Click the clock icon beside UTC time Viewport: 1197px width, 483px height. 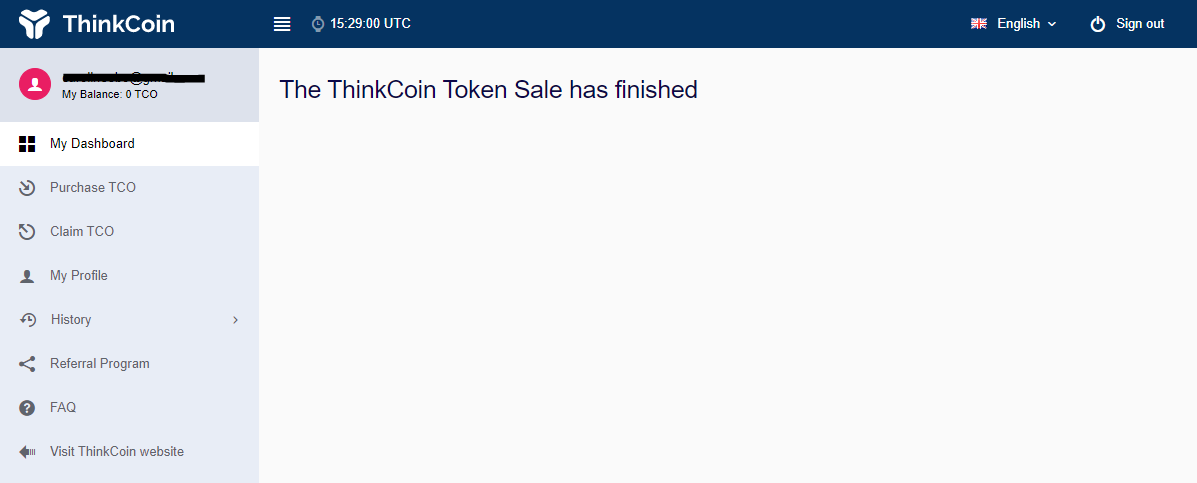point(318,24)
